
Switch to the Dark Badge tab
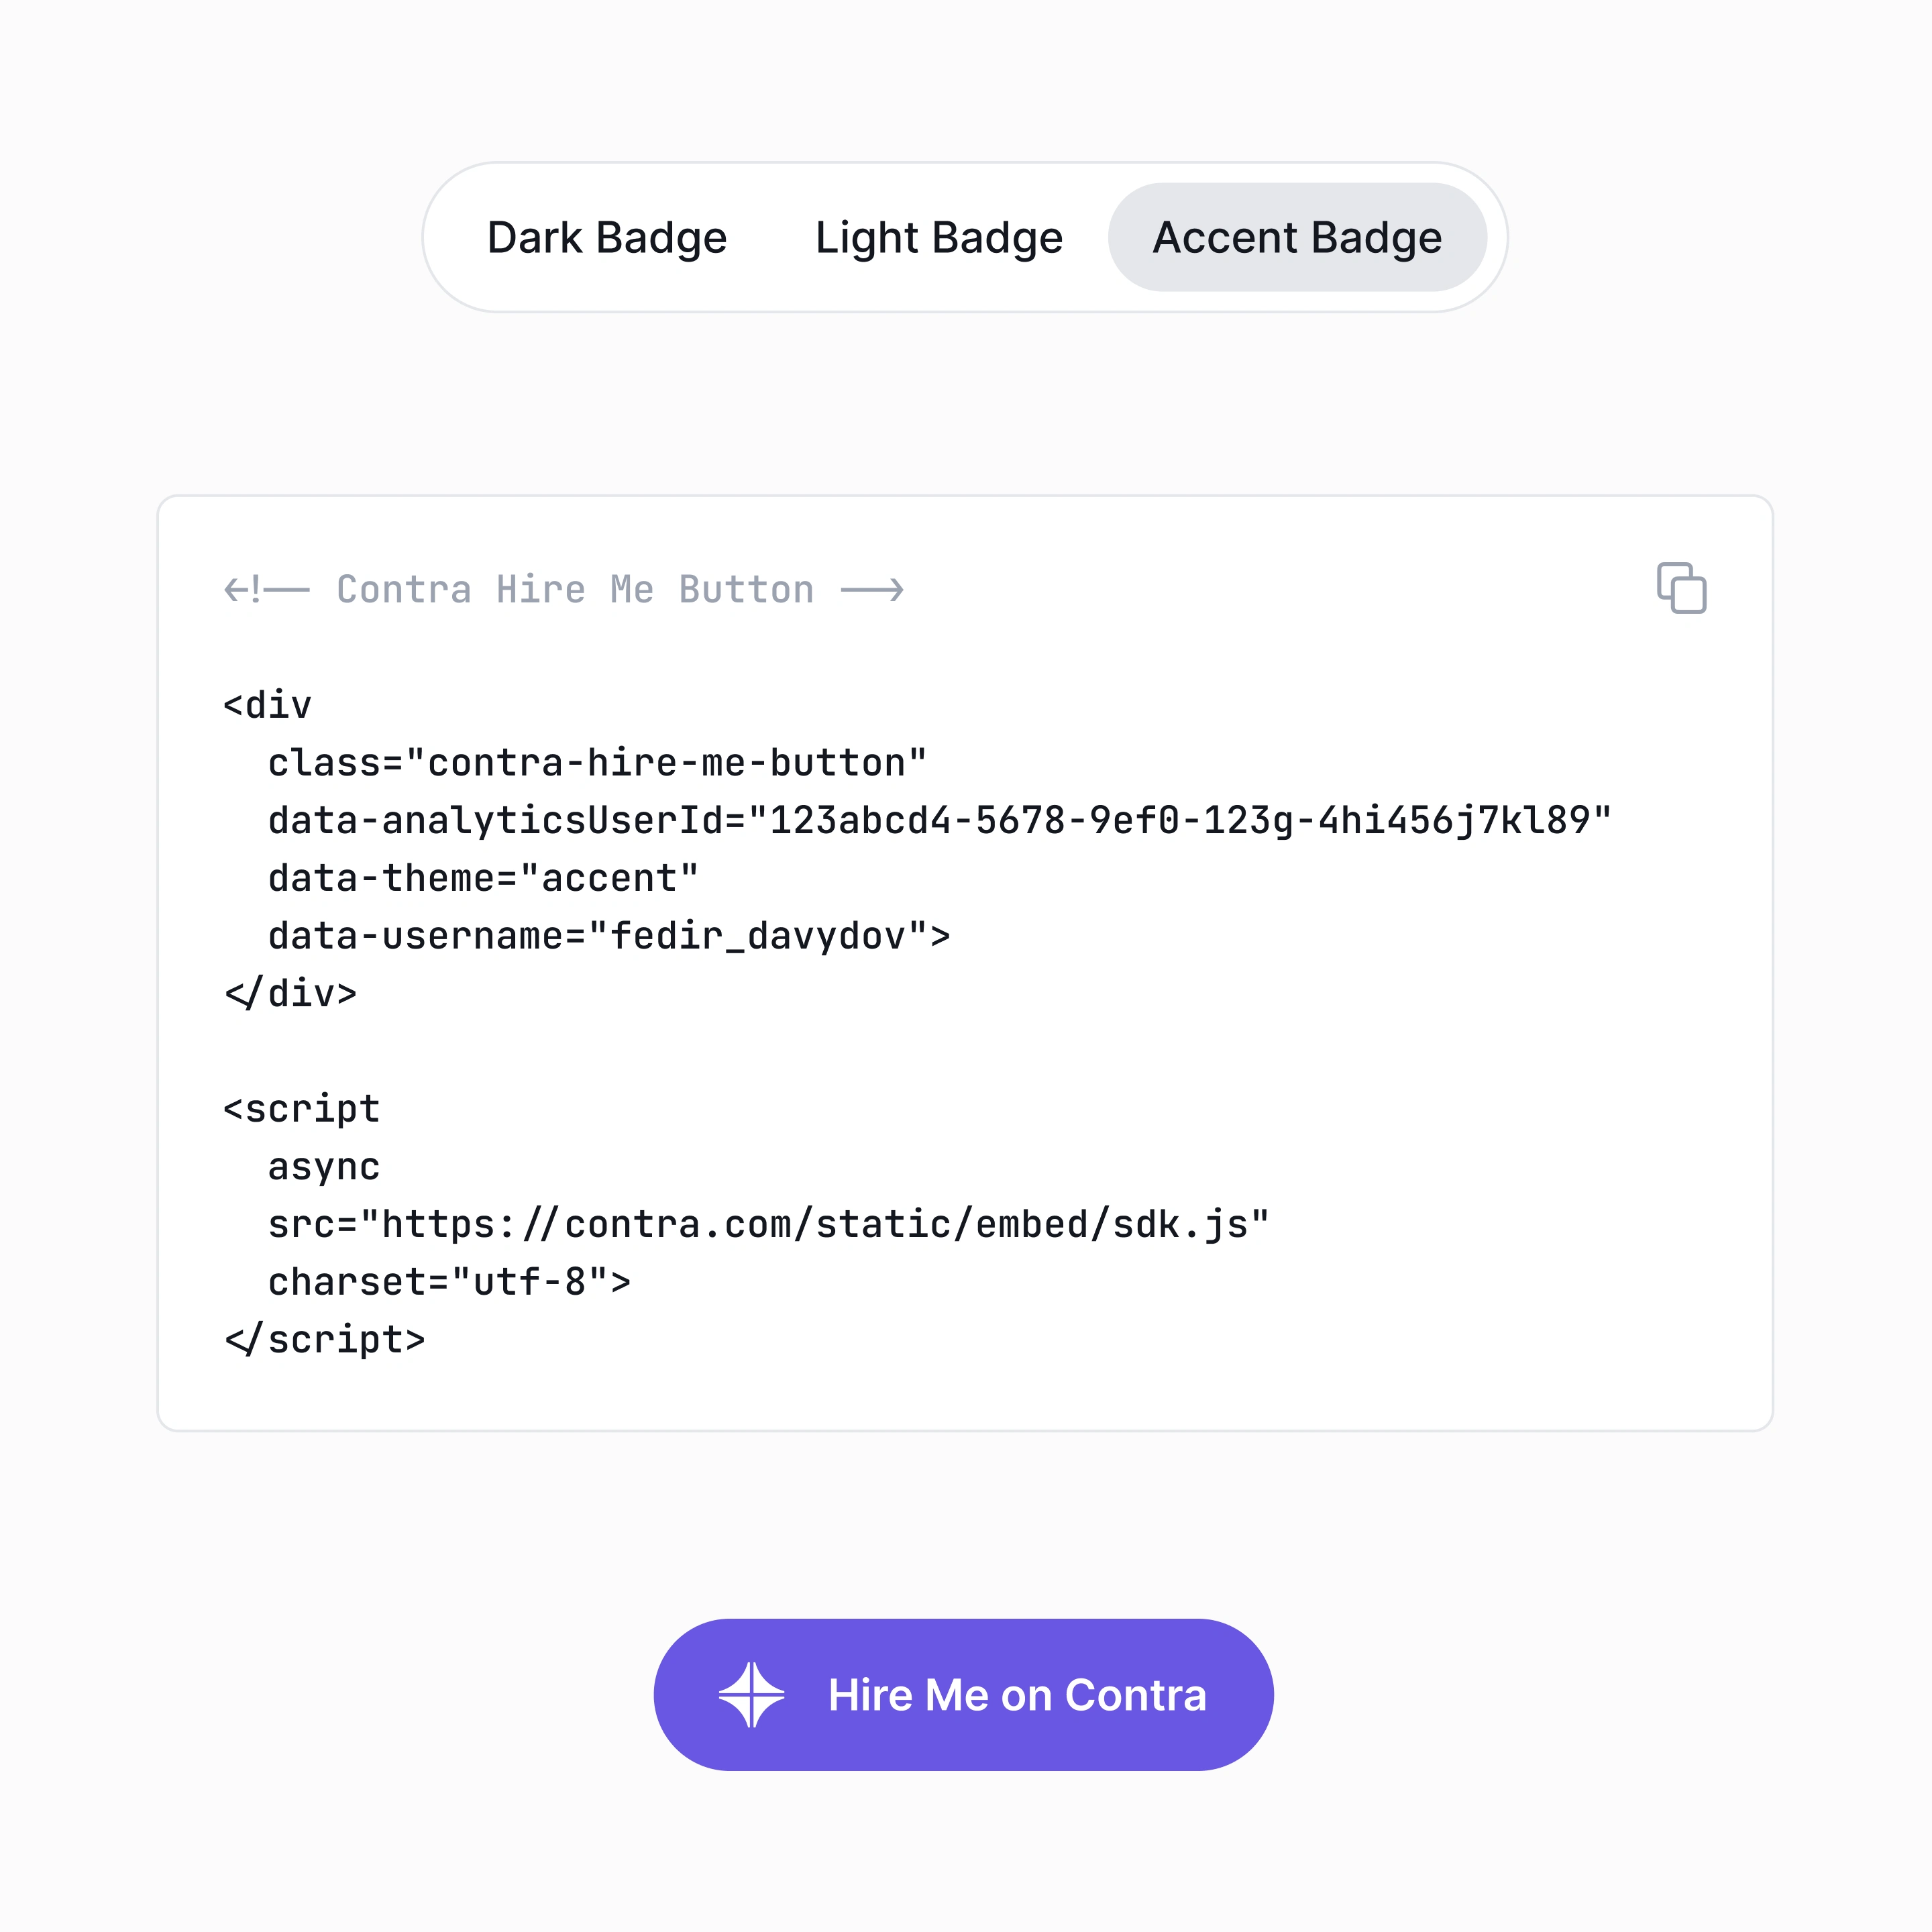(606, 238)
